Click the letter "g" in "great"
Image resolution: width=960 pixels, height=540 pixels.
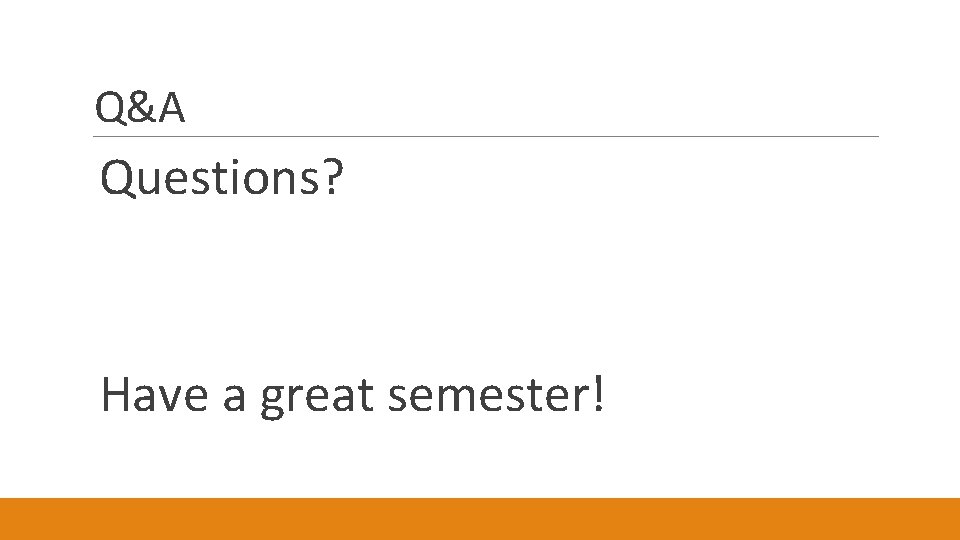273,401
